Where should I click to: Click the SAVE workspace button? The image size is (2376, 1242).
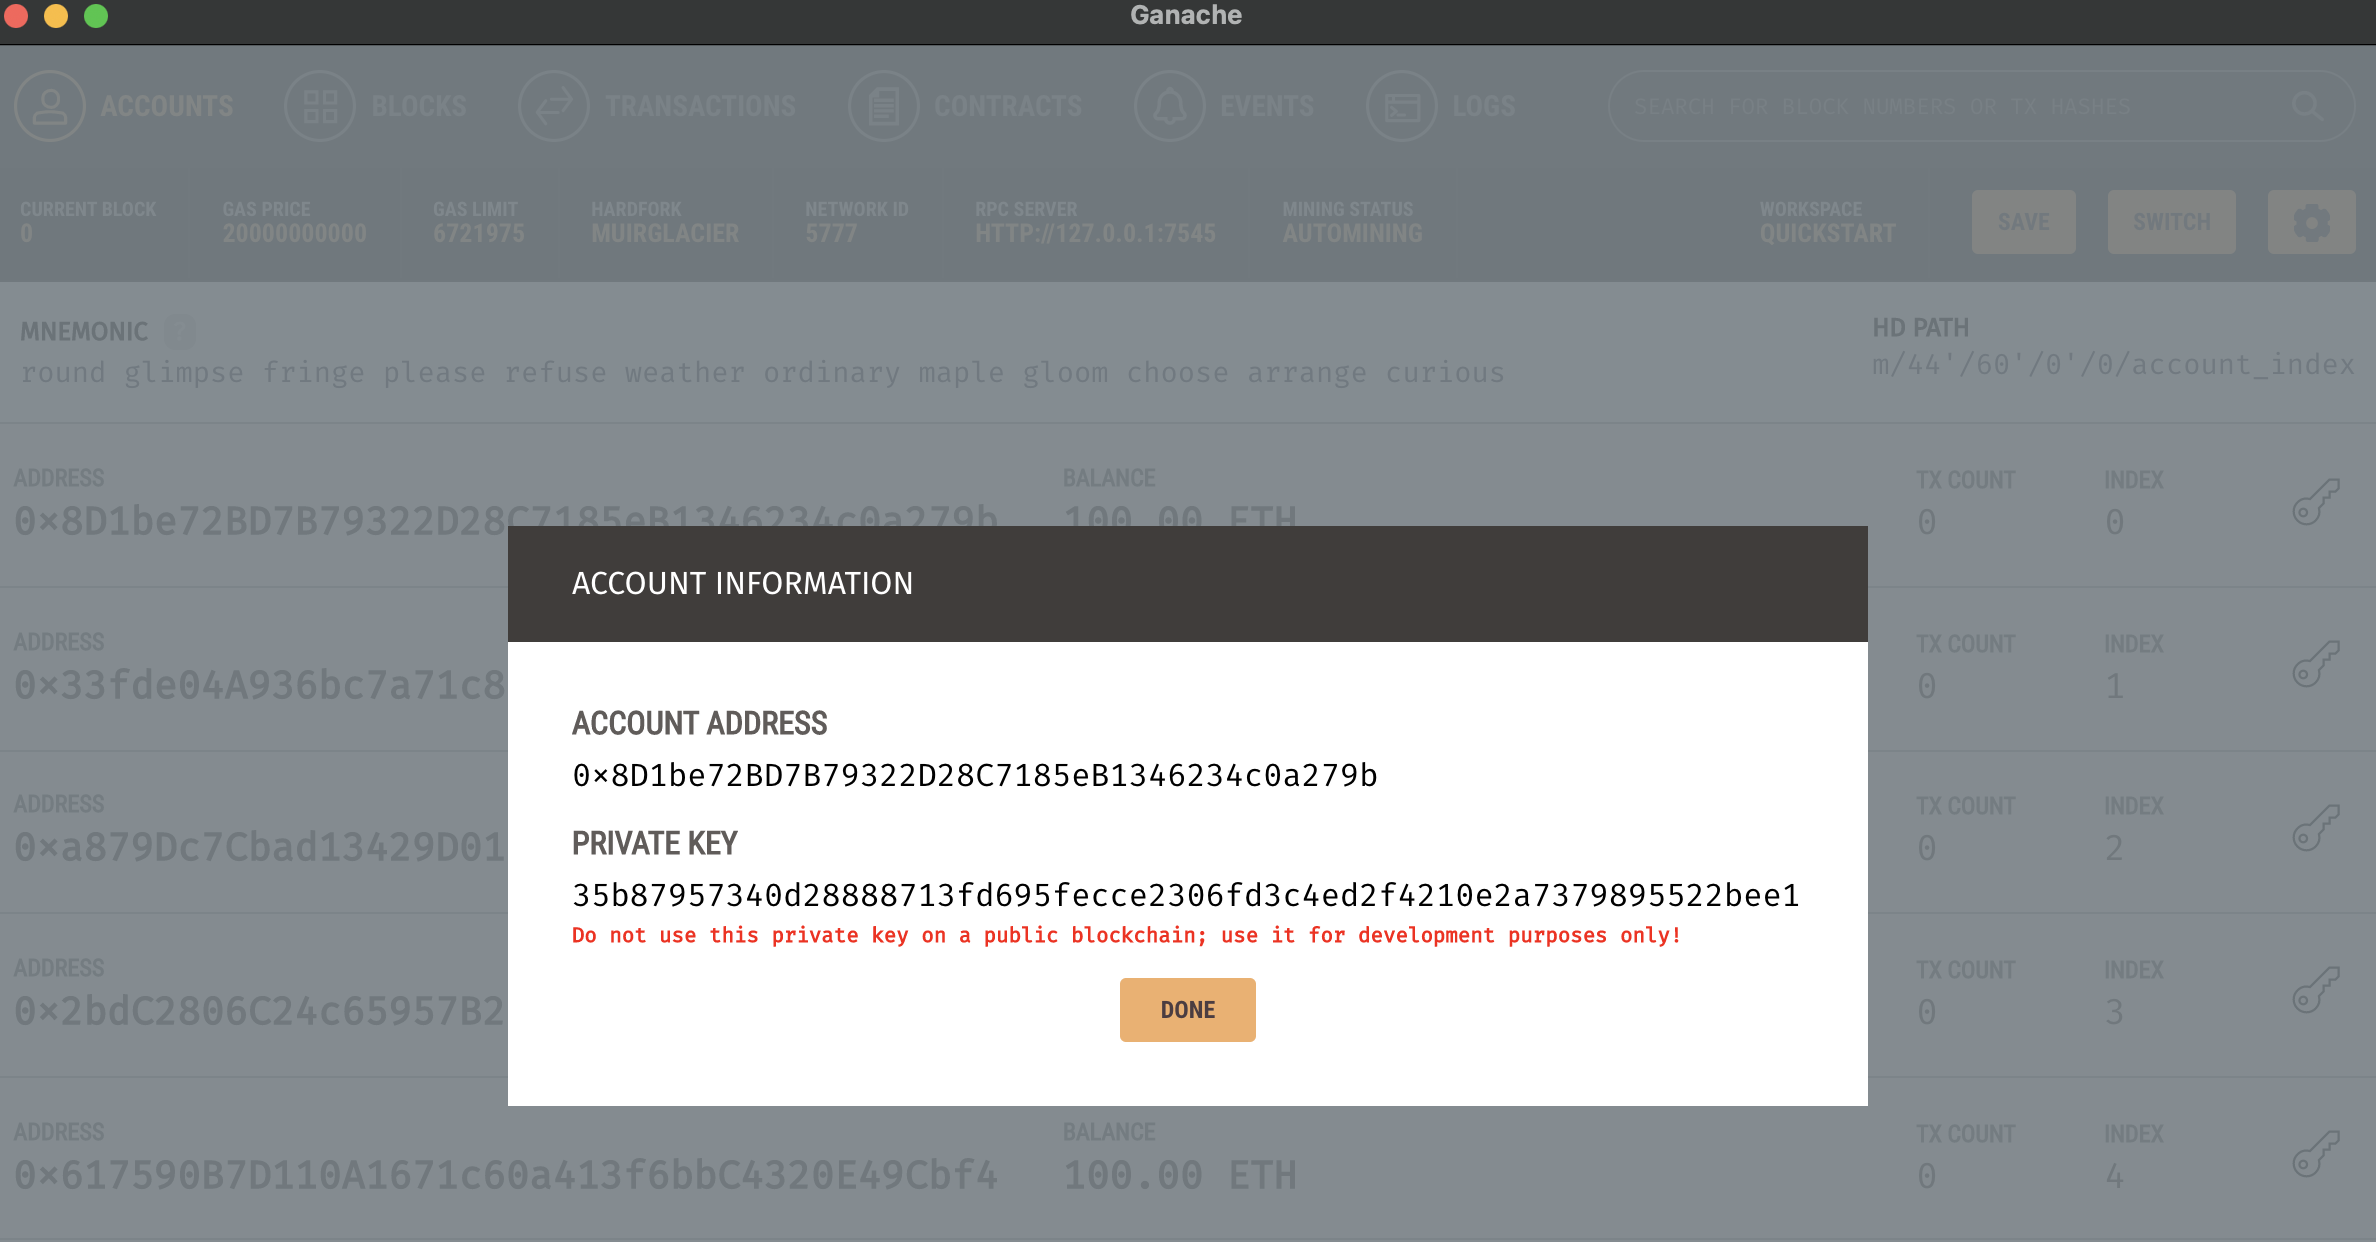2023,222
